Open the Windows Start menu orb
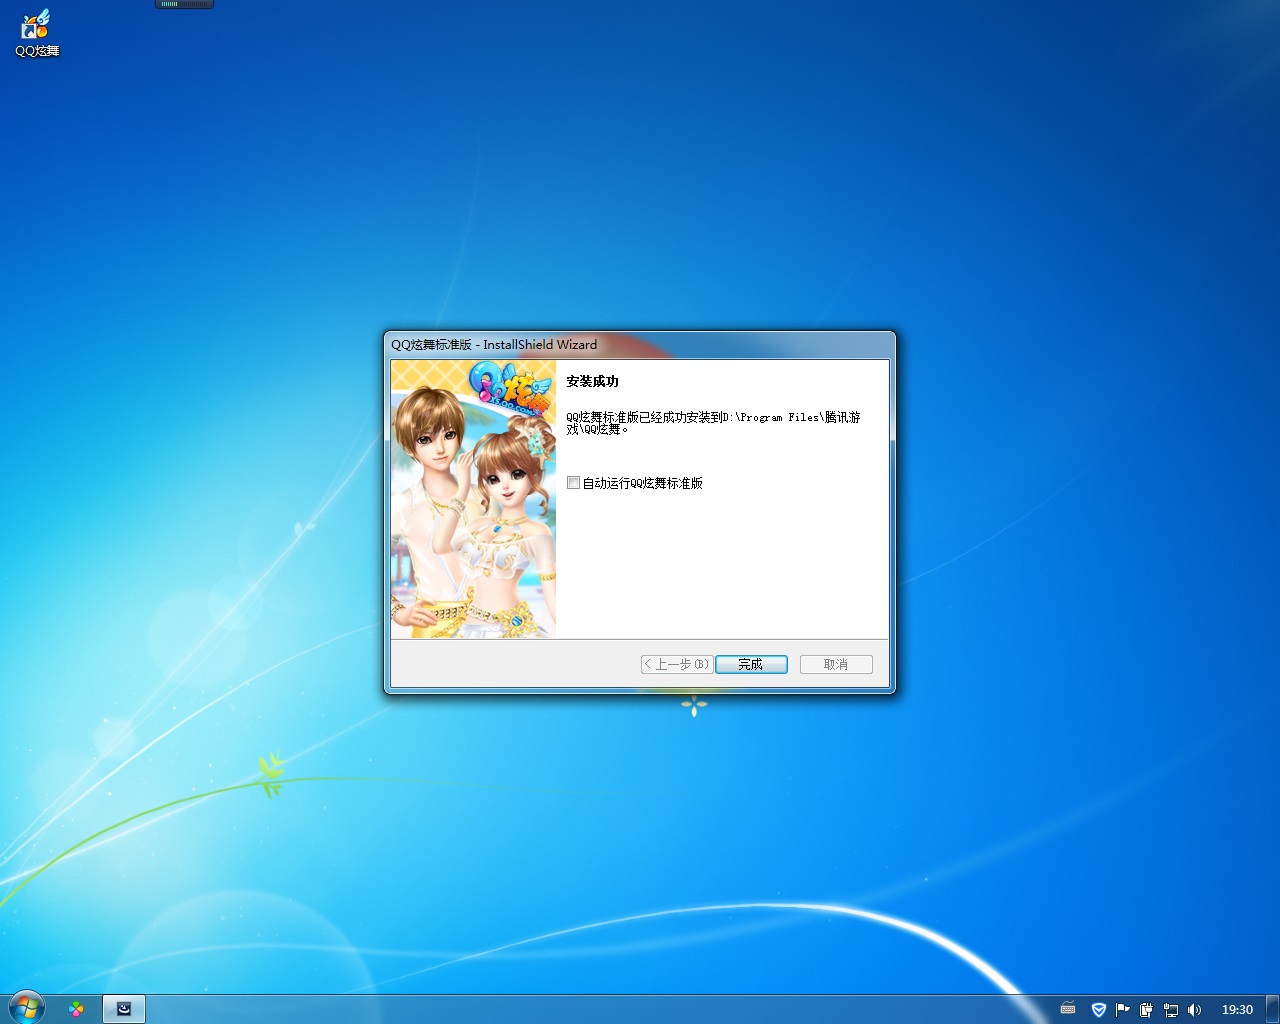This screenshot has height=1024, width=1280. 26,1008
